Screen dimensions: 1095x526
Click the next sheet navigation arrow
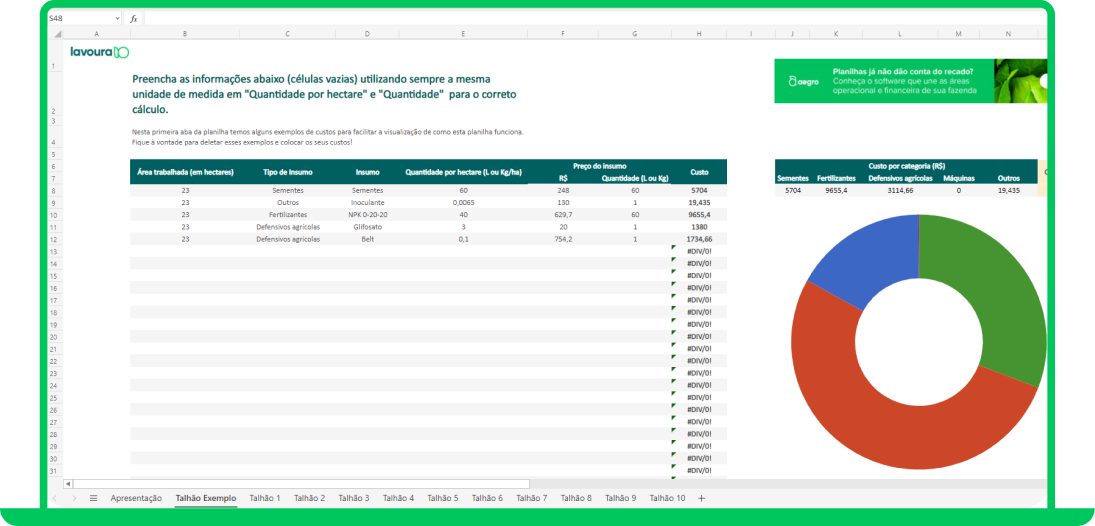coord(74,498)
